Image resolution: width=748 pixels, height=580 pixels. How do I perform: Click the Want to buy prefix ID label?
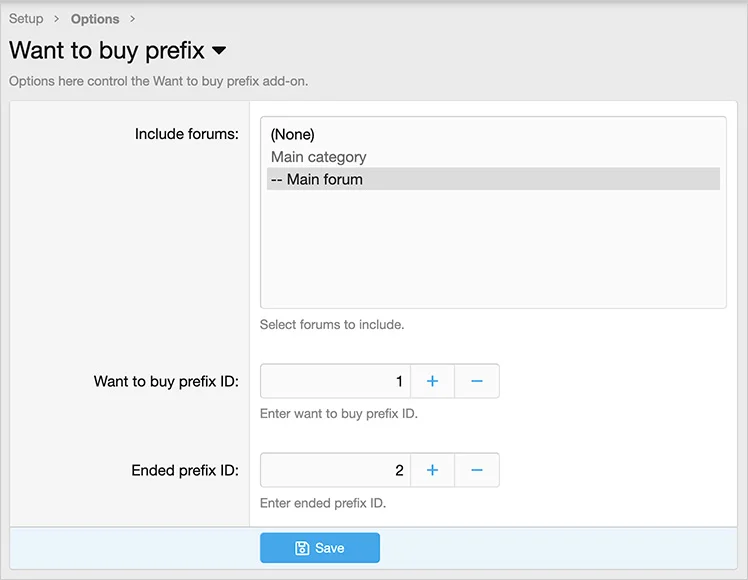tap(166, 381)
